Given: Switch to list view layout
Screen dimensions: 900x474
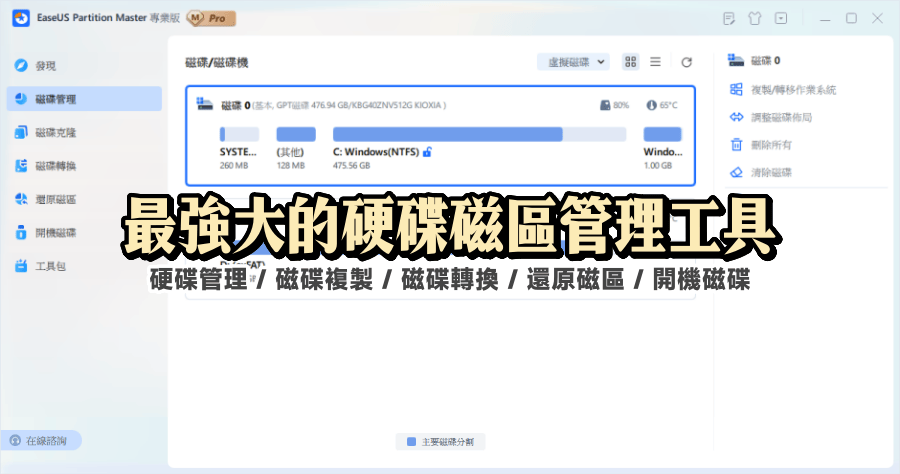Looking at the screenshot, I should coord(655,62).
